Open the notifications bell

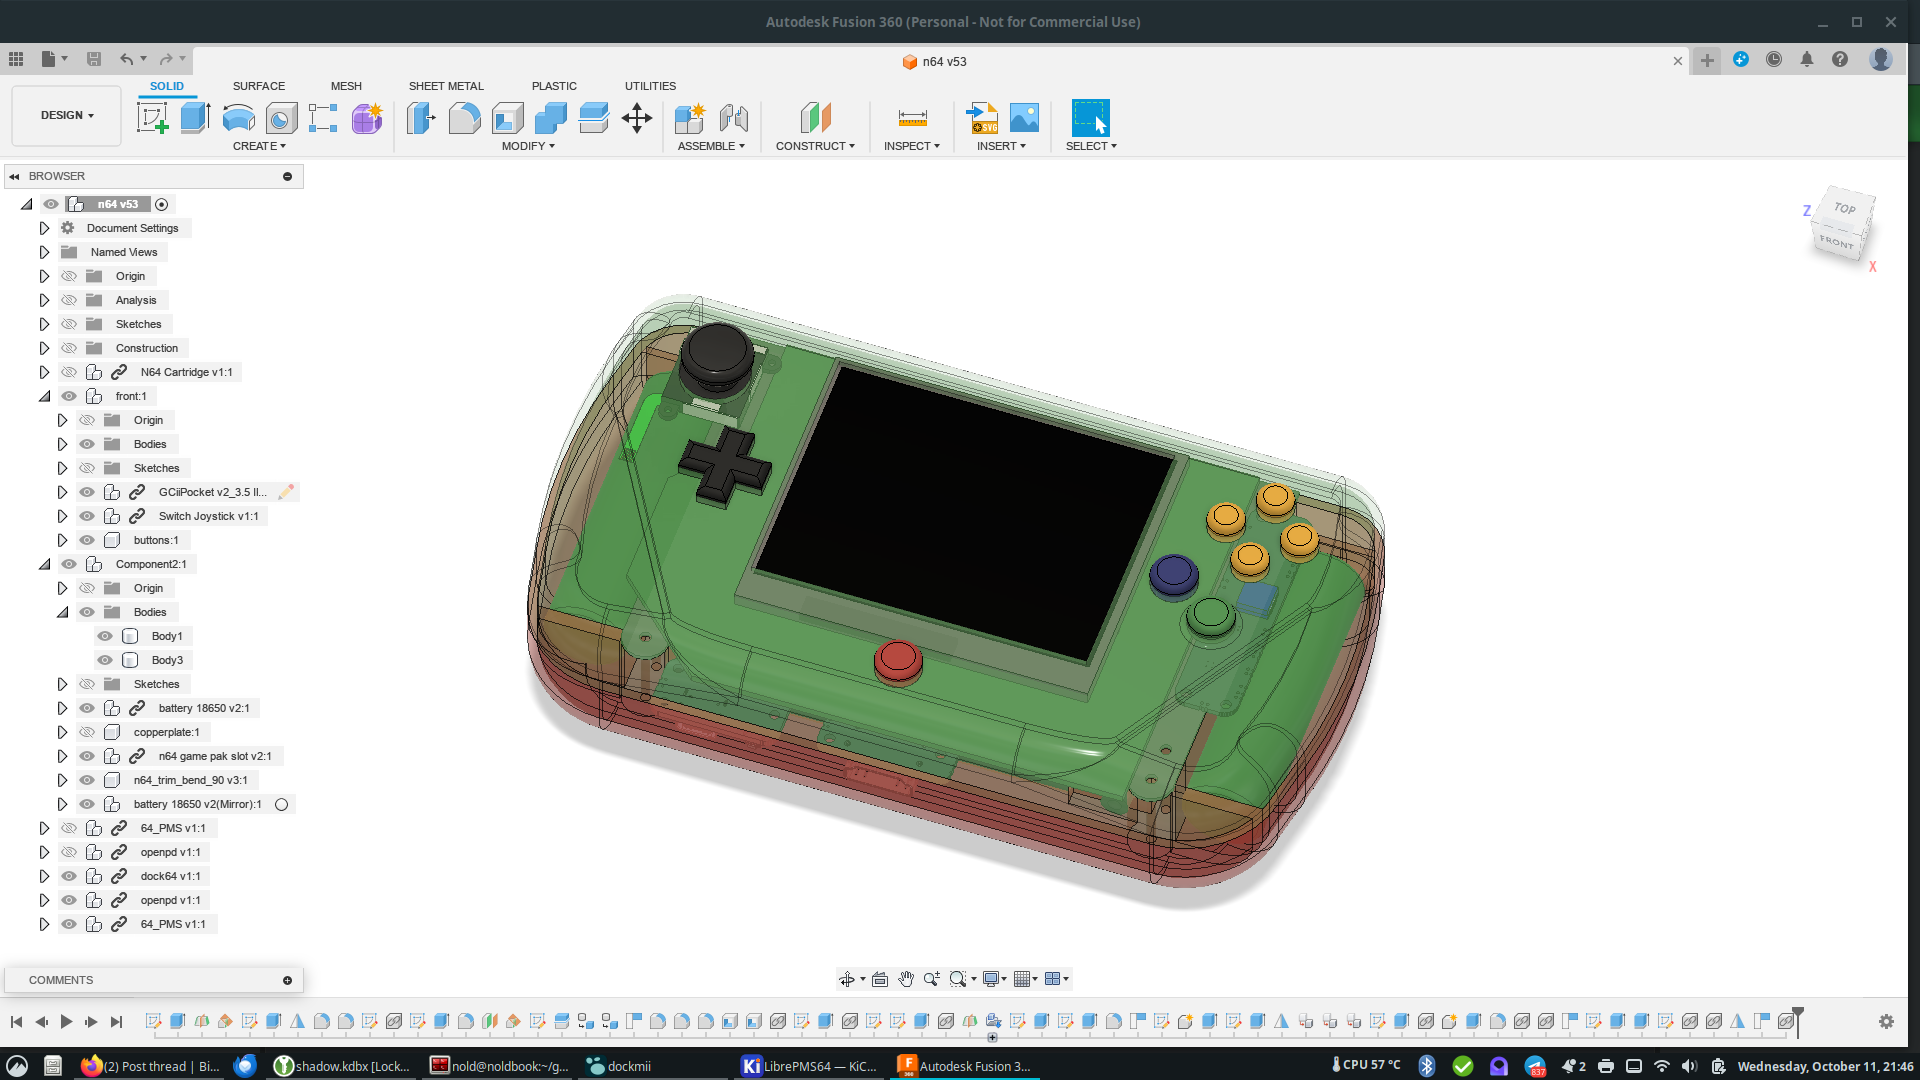tap(1807, 60)
